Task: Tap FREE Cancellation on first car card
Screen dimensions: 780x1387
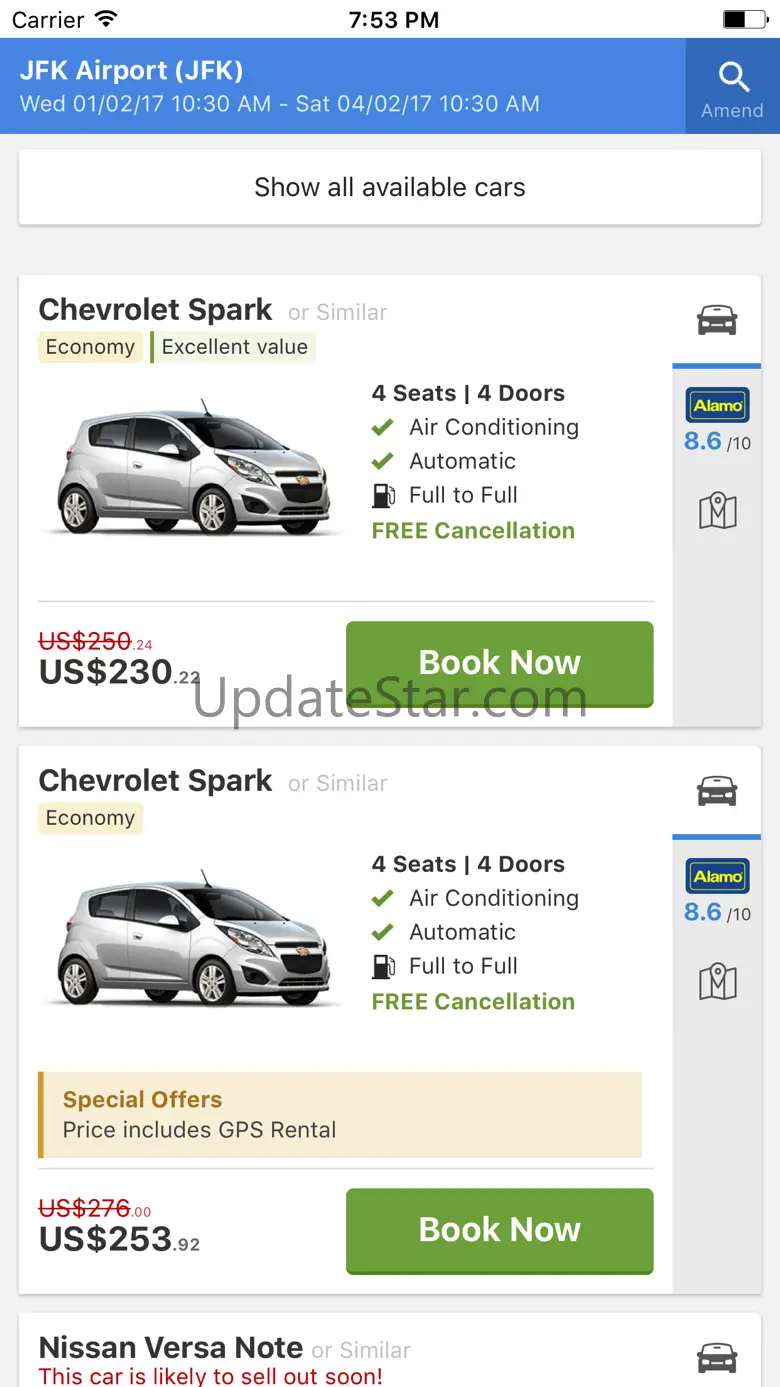Action: point(473,531)
